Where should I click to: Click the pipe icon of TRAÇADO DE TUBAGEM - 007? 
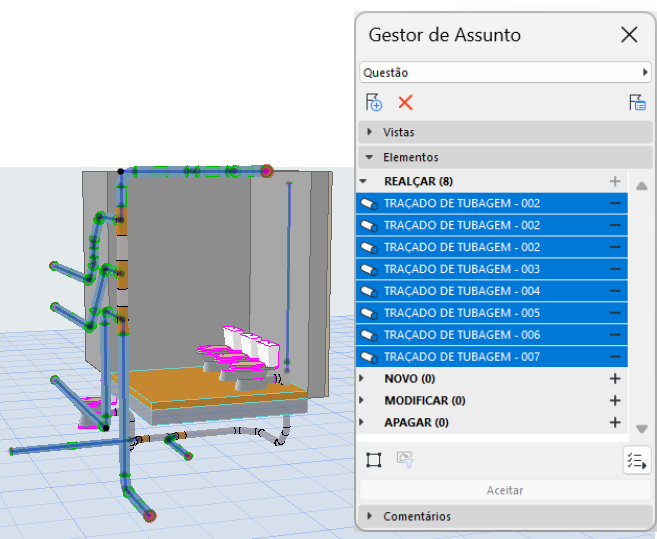369,357
